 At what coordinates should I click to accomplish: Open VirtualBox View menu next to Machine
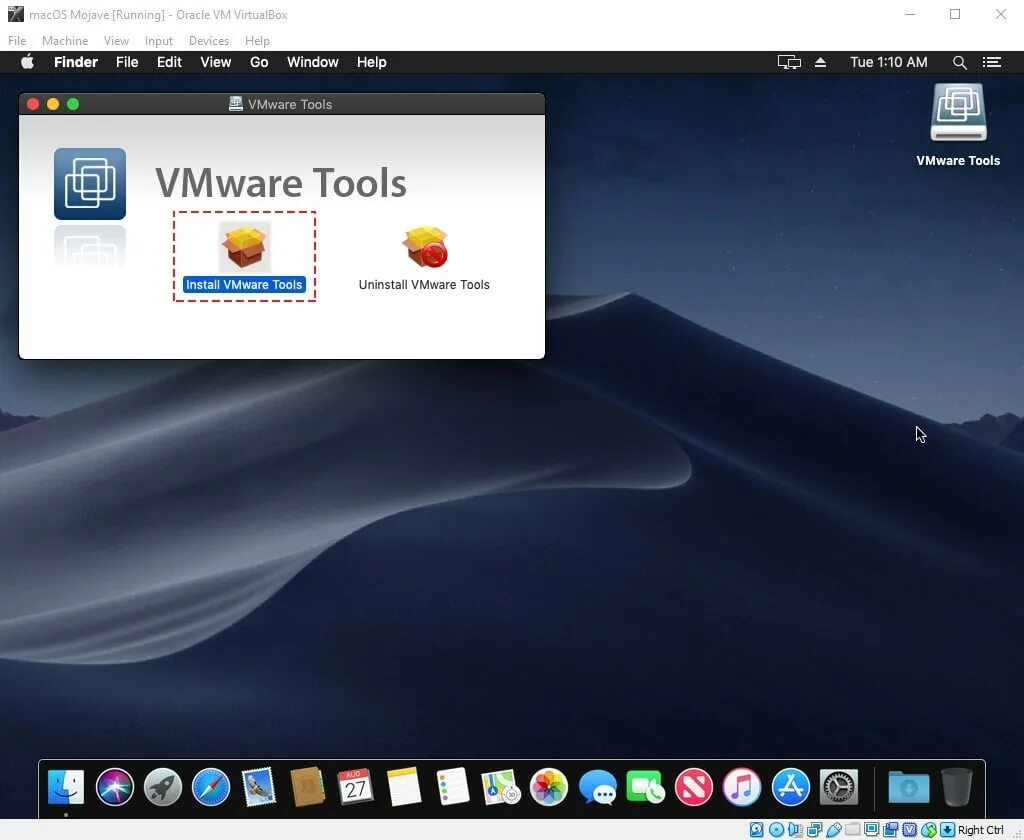[116, 40]
